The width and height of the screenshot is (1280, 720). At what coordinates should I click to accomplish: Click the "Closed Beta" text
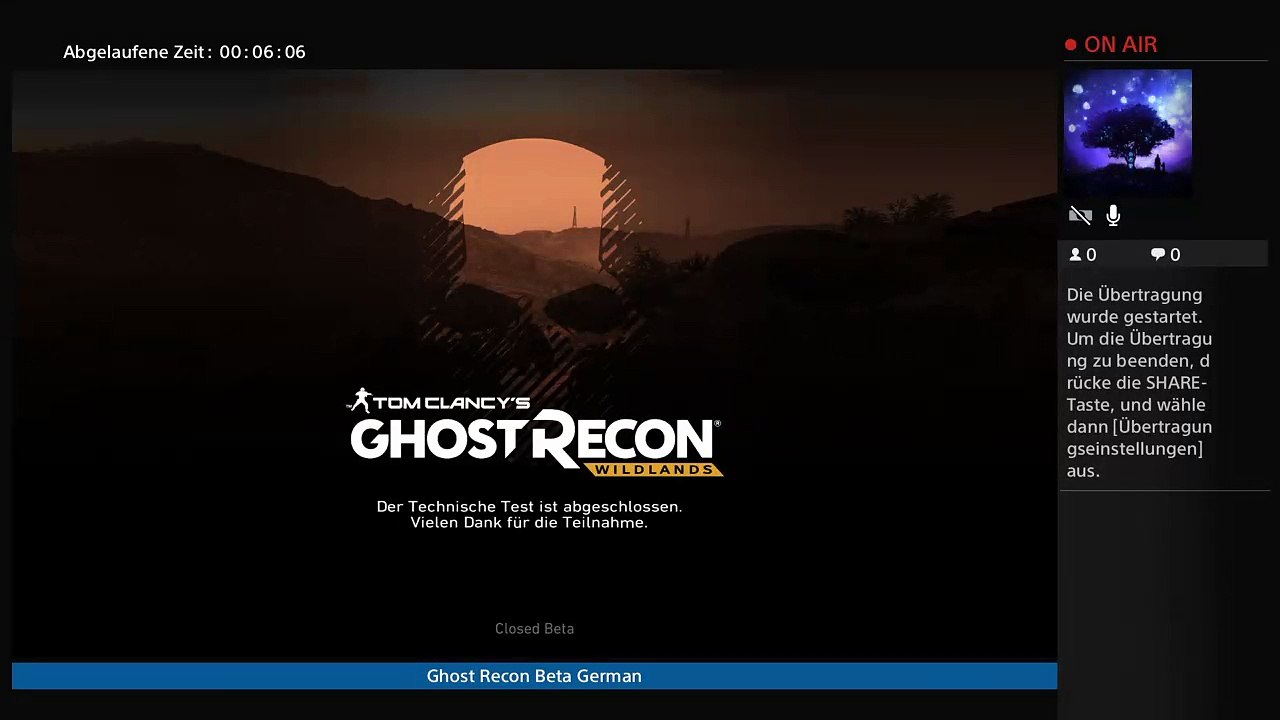coord(534,629)
